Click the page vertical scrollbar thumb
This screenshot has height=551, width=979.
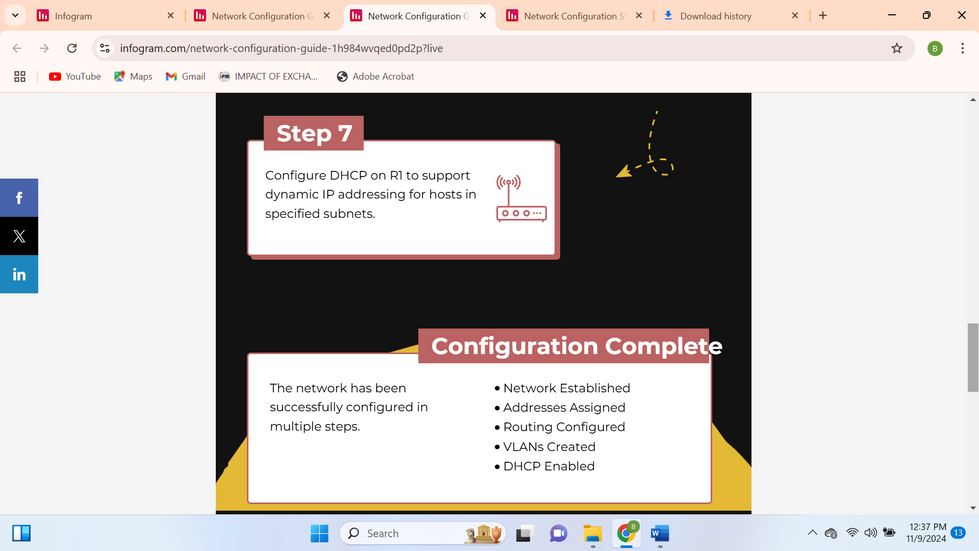click(973, 358)
